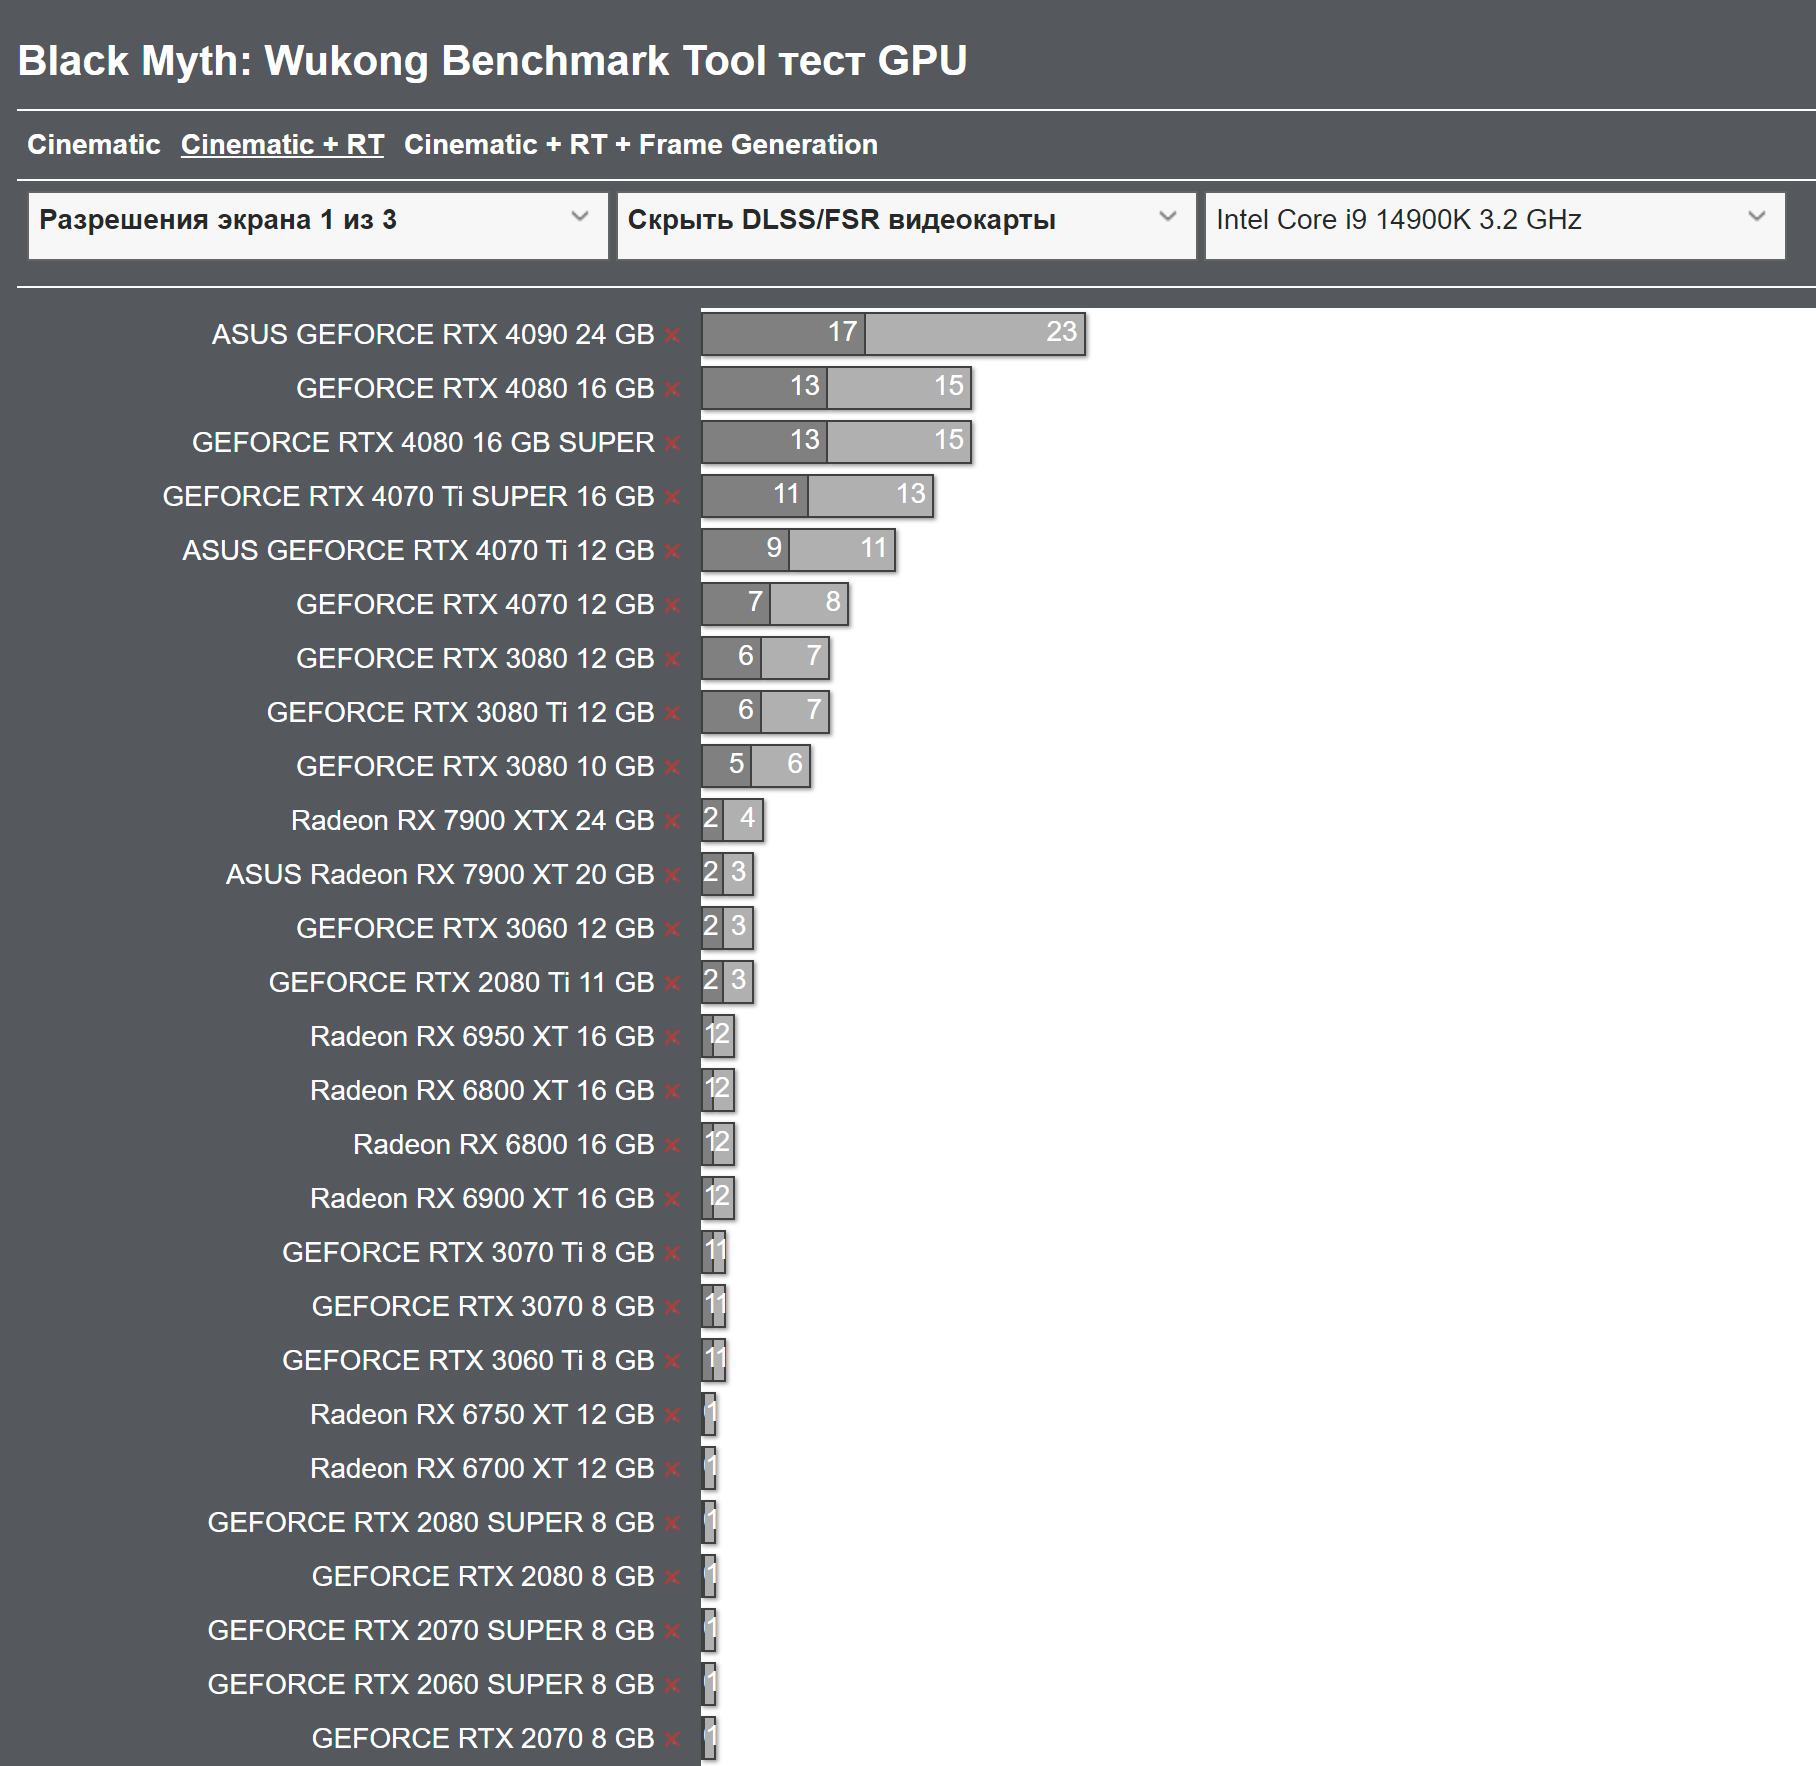Remove Radeon RX 6800 XT 16 GB row

pos(673,1091)
